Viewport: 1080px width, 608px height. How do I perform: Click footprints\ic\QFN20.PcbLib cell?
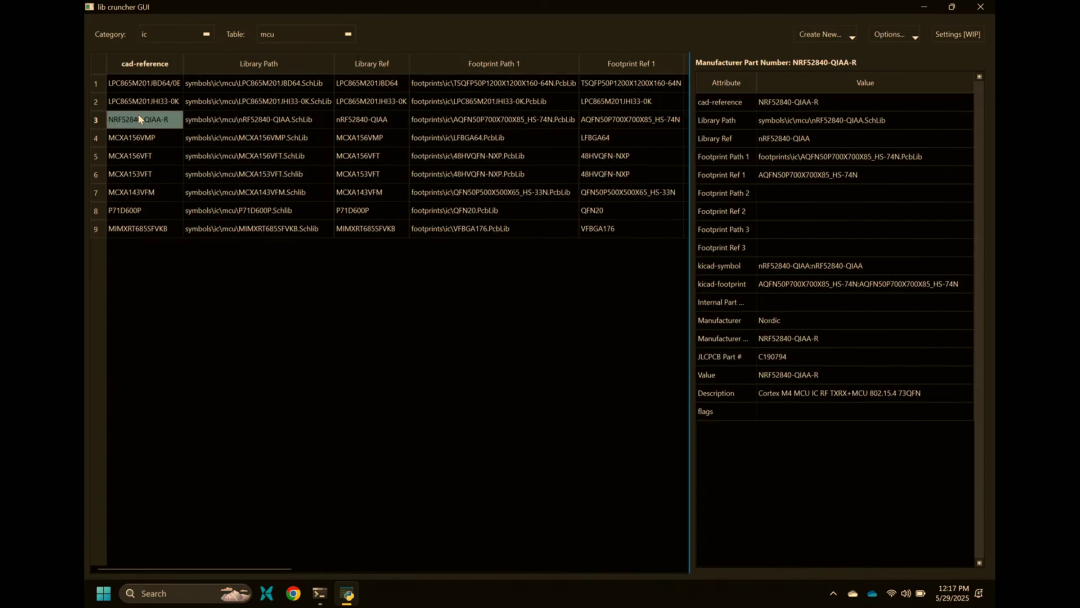[x=494, y=211]
